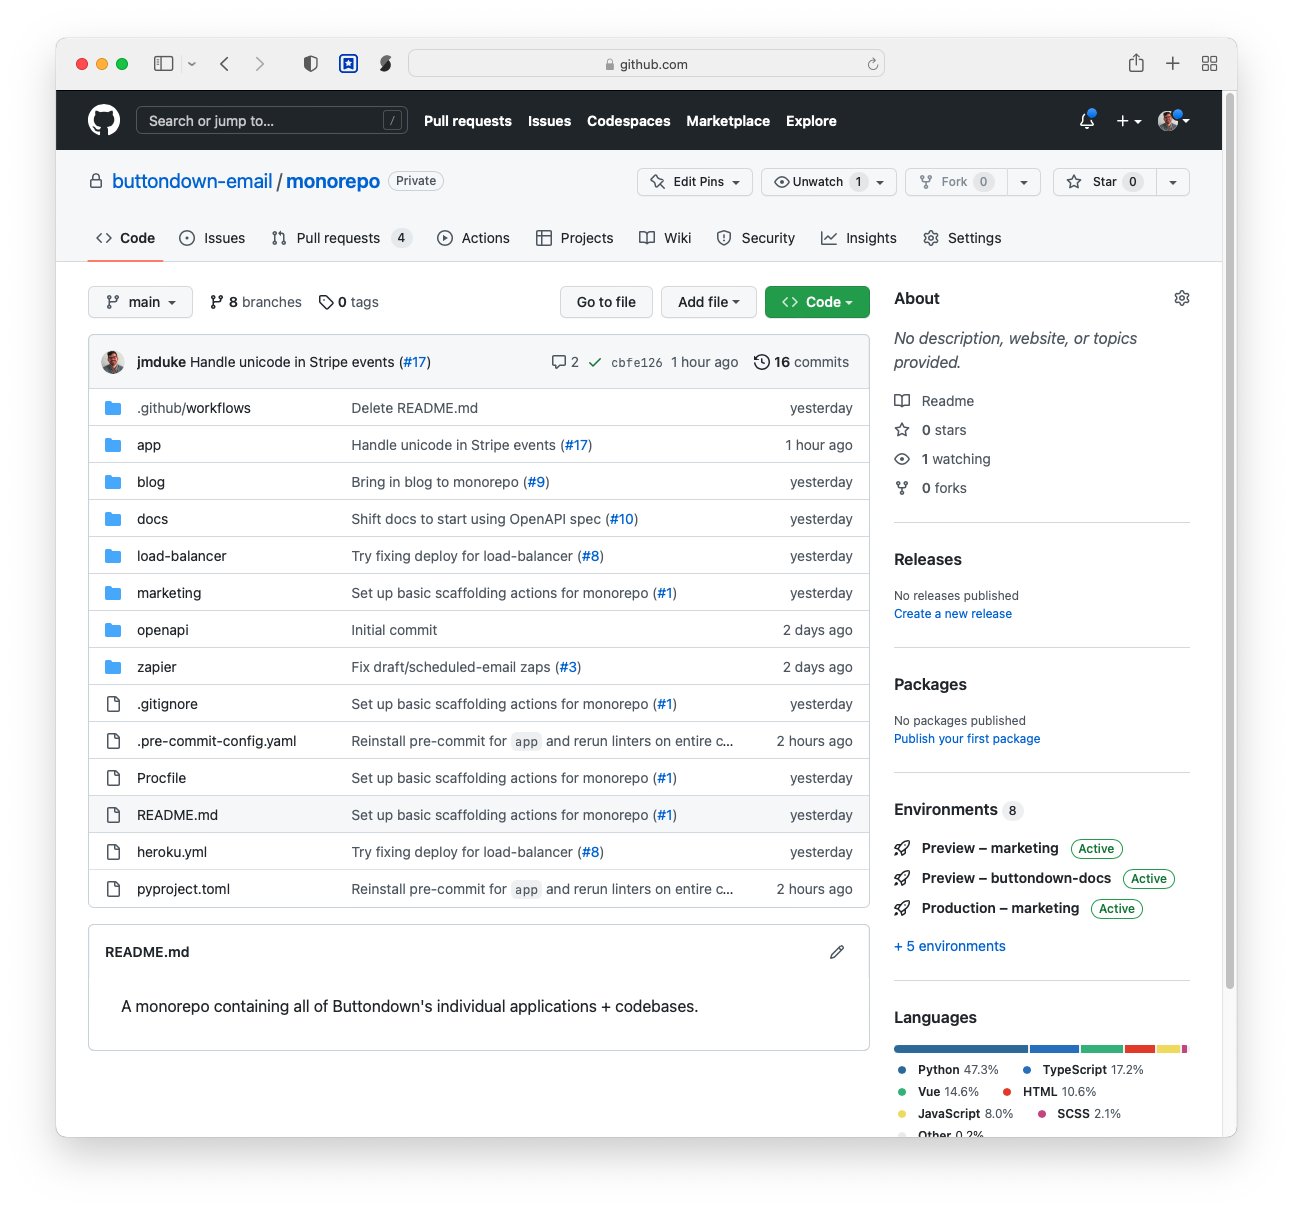Click Marketplace in the top nav

coord(728,121)
